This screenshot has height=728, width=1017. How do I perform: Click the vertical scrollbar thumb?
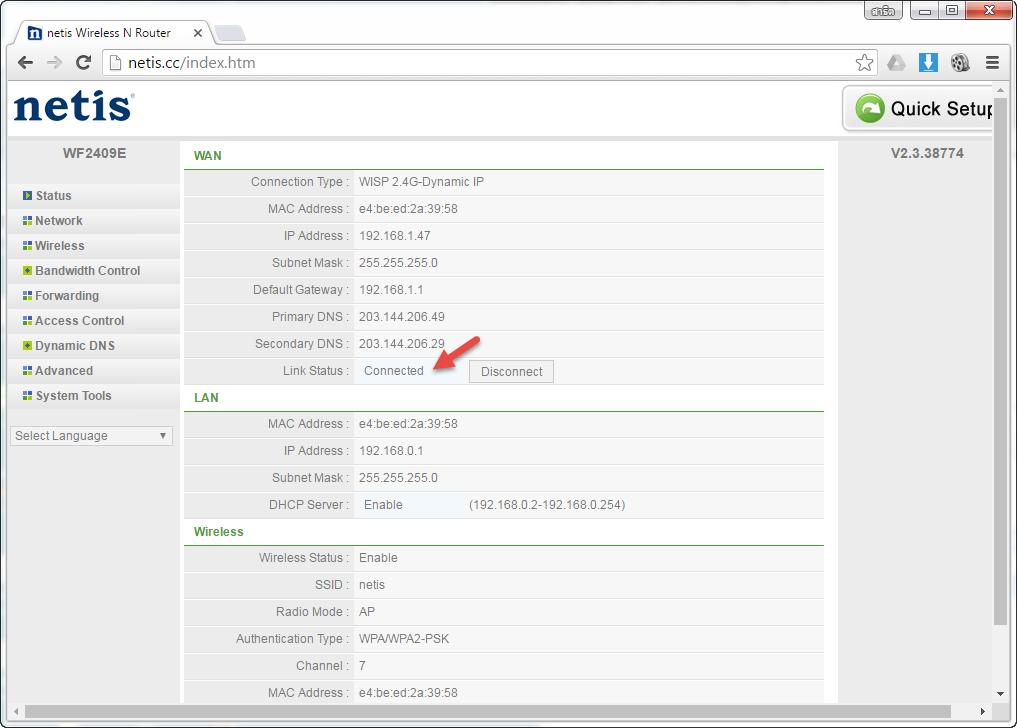(x=1000, y=361)
